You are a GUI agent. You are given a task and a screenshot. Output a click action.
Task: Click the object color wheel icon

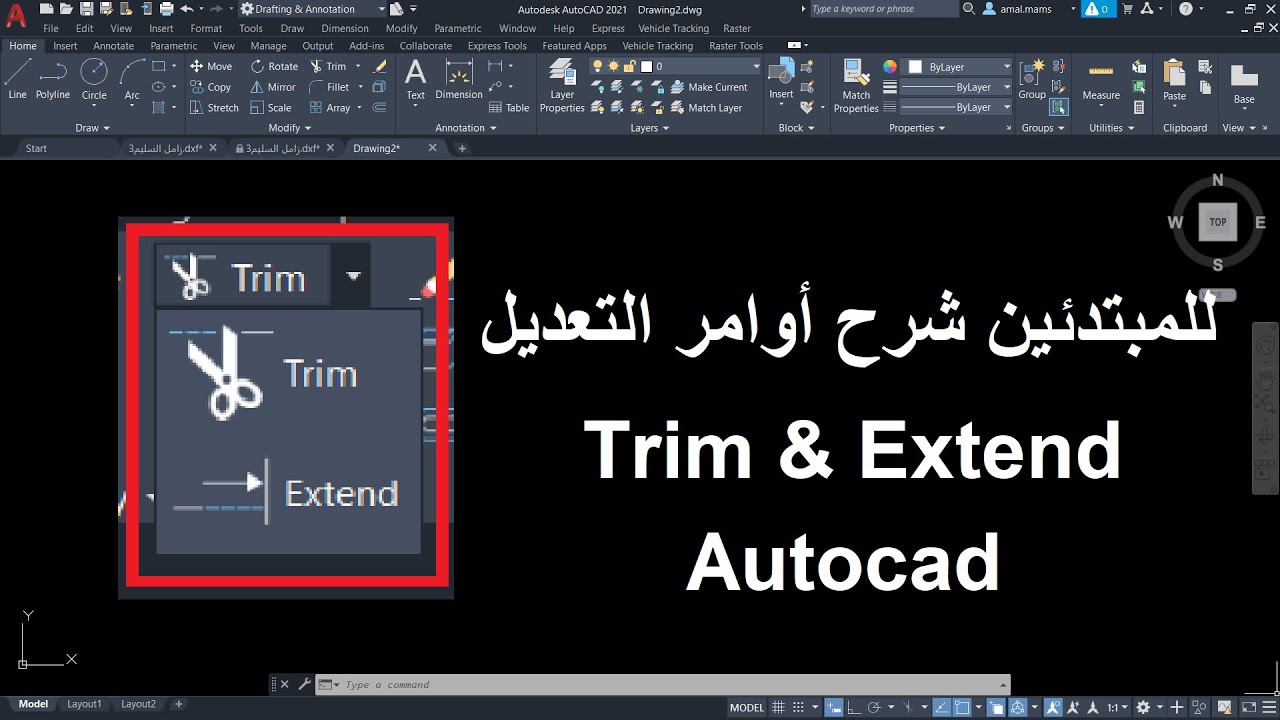point(889,66)
